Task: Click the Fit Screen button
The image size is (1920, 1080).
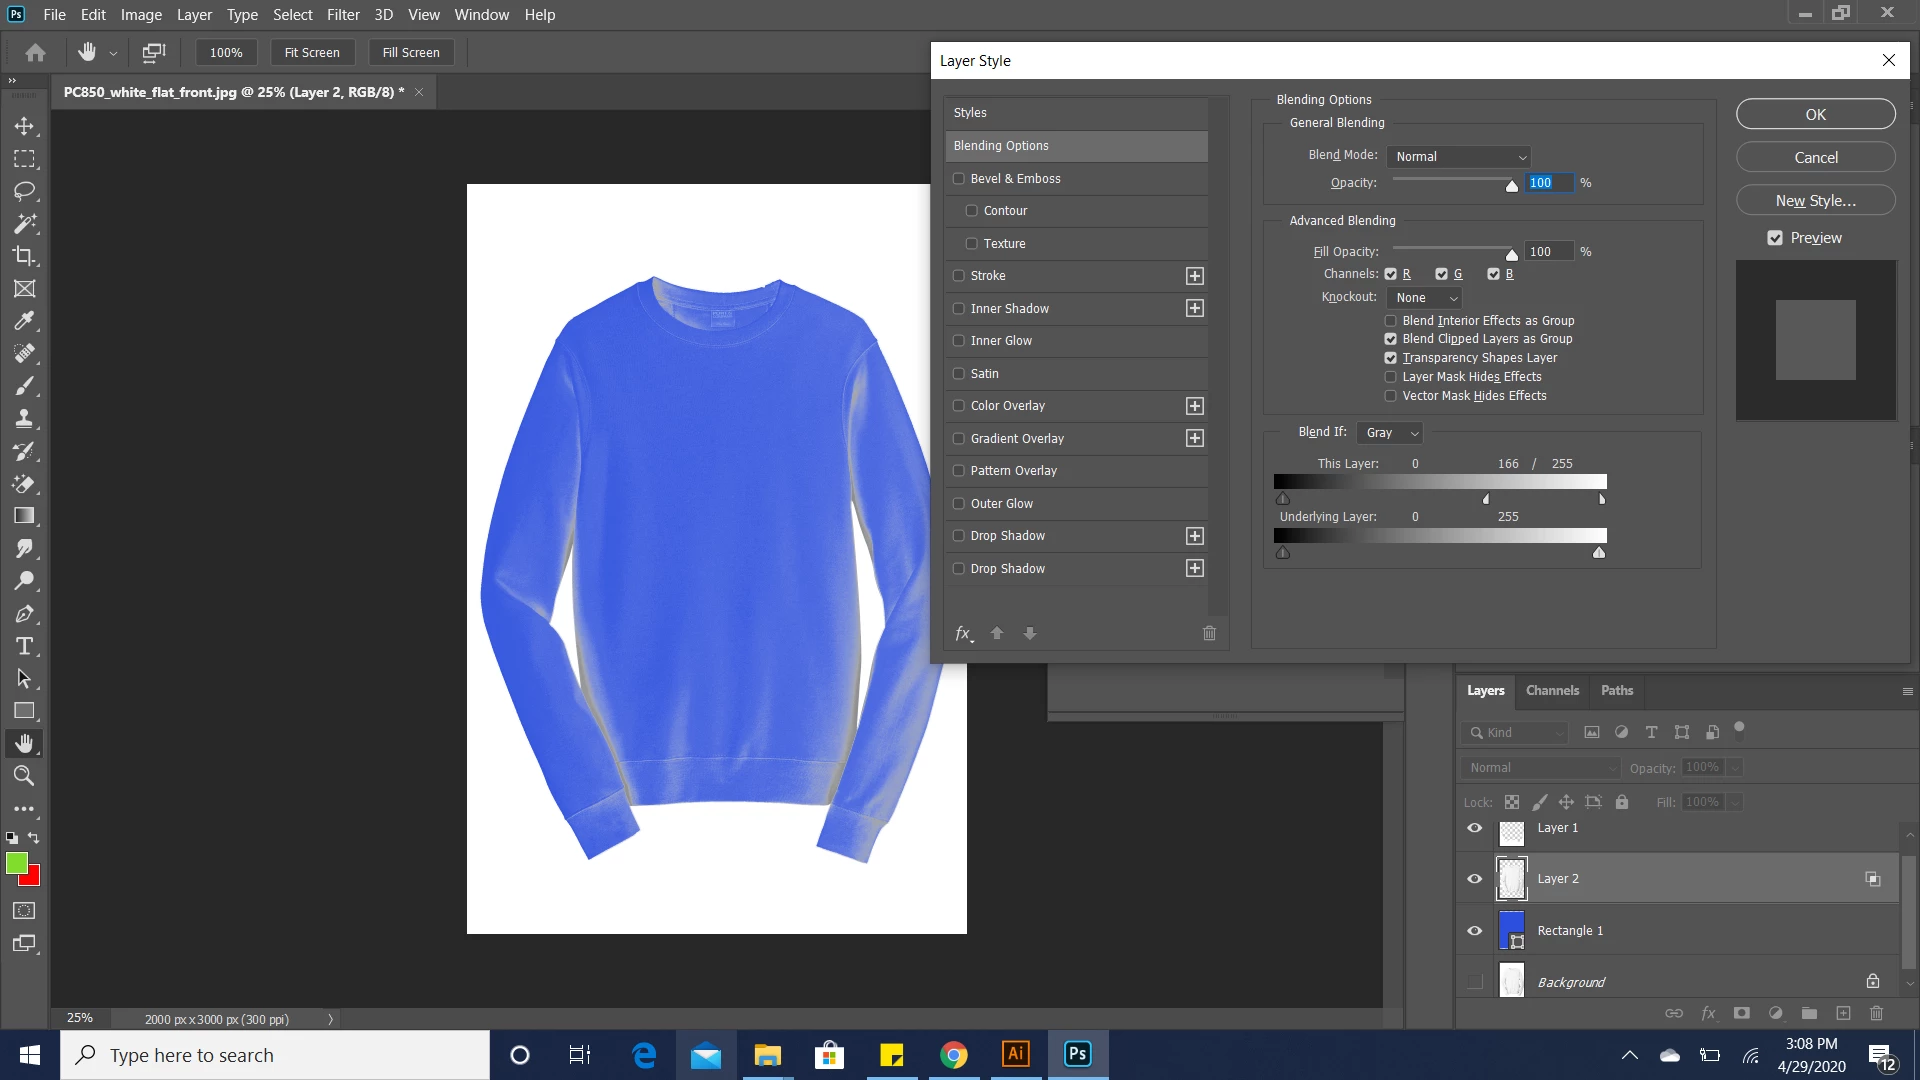Action: click(x=312, y=53)
